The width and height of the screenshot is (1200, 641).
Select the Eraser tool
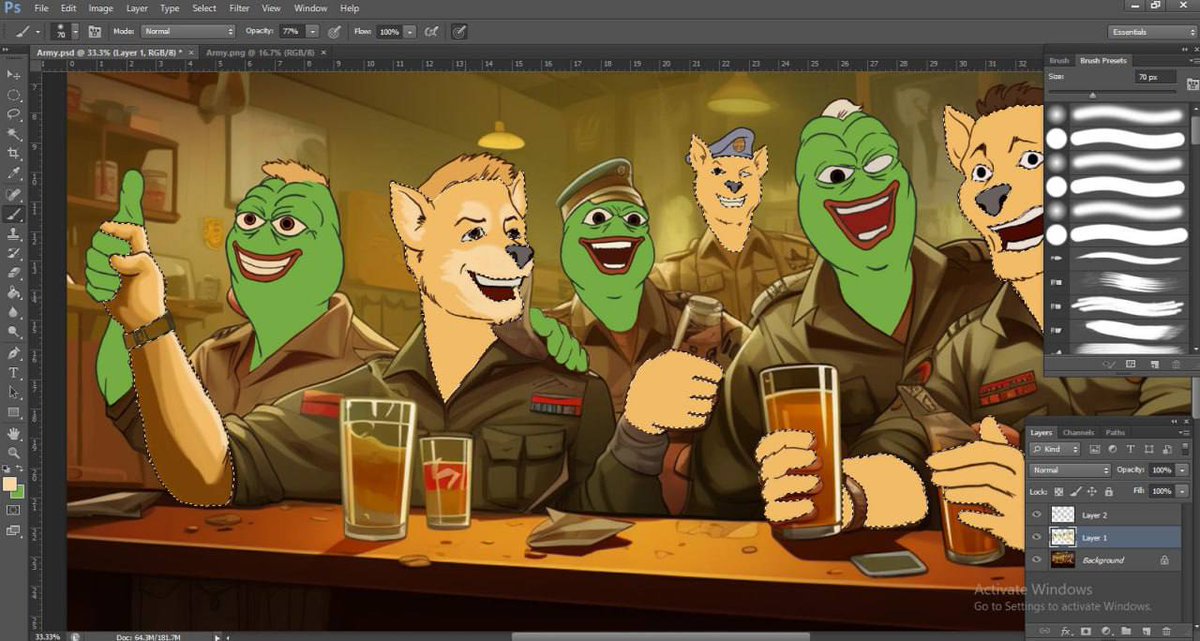tap(14, 273)
